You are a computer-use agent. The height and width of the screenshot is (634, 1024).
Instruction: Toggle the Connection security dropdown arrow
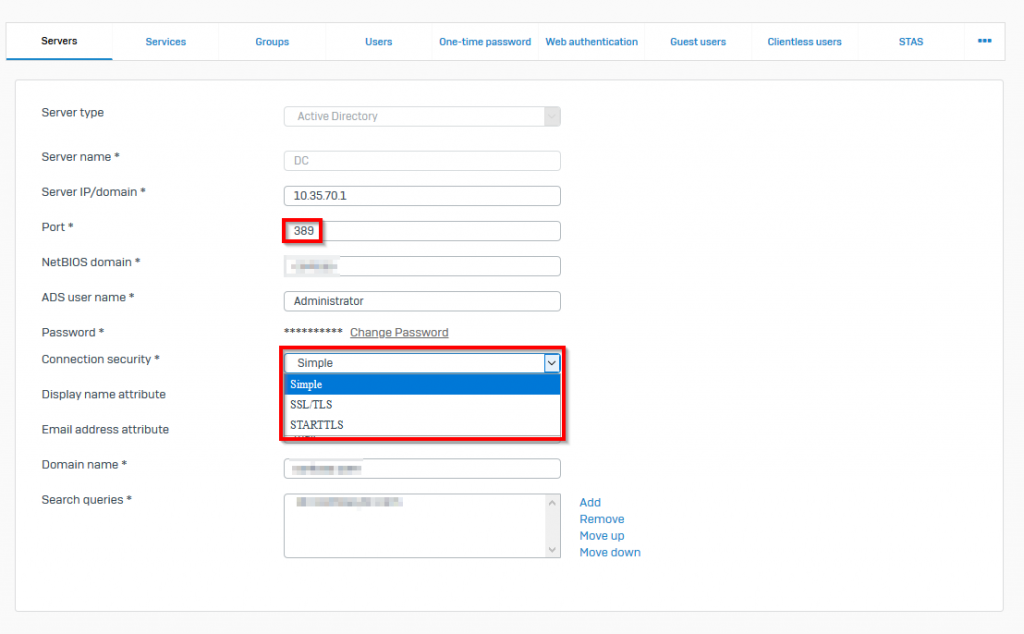552,363
